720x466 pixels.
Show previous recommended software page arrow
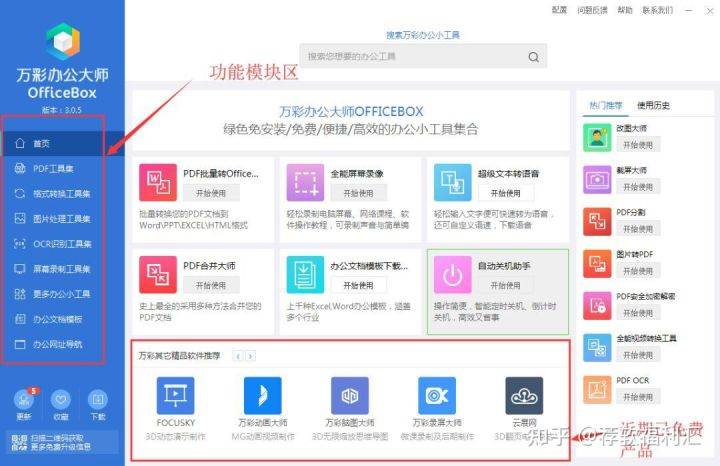click(x=238, y=356)
